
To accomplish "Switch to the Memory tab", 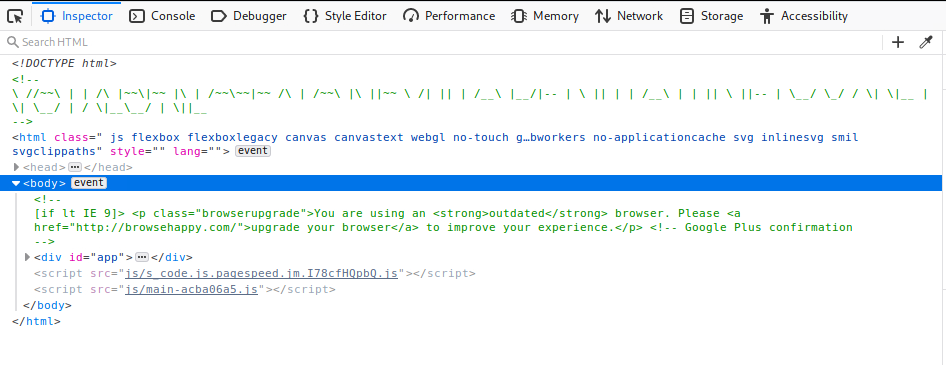I will (545, 16).
